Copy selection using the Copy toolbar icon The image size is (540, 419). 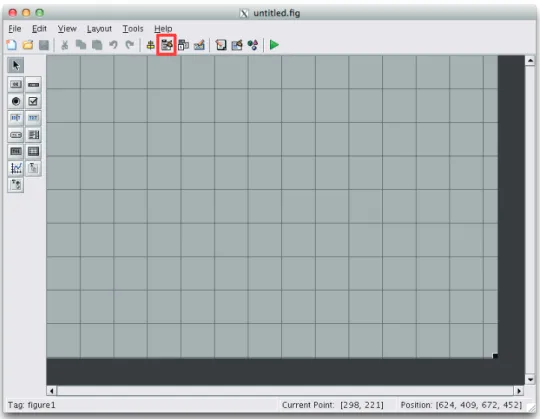[81, 45]
